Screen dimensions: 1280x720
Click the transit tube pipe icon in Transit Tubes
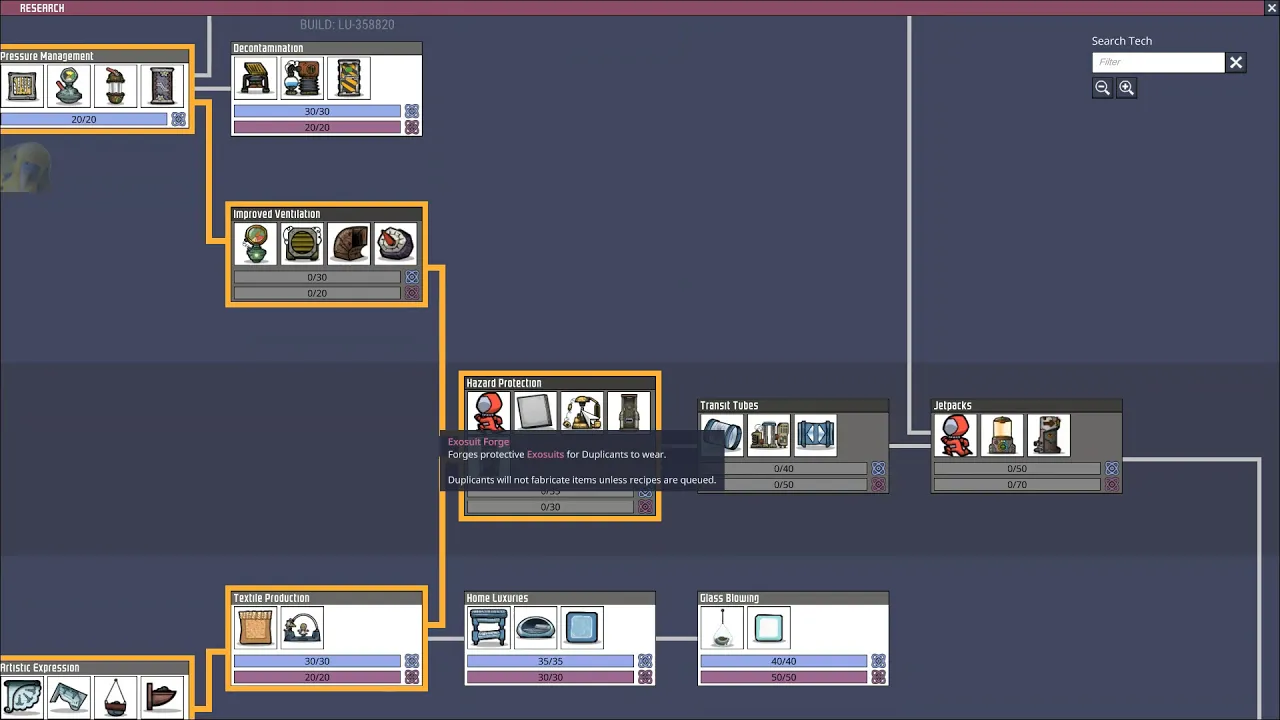click(x=722, y=435)
